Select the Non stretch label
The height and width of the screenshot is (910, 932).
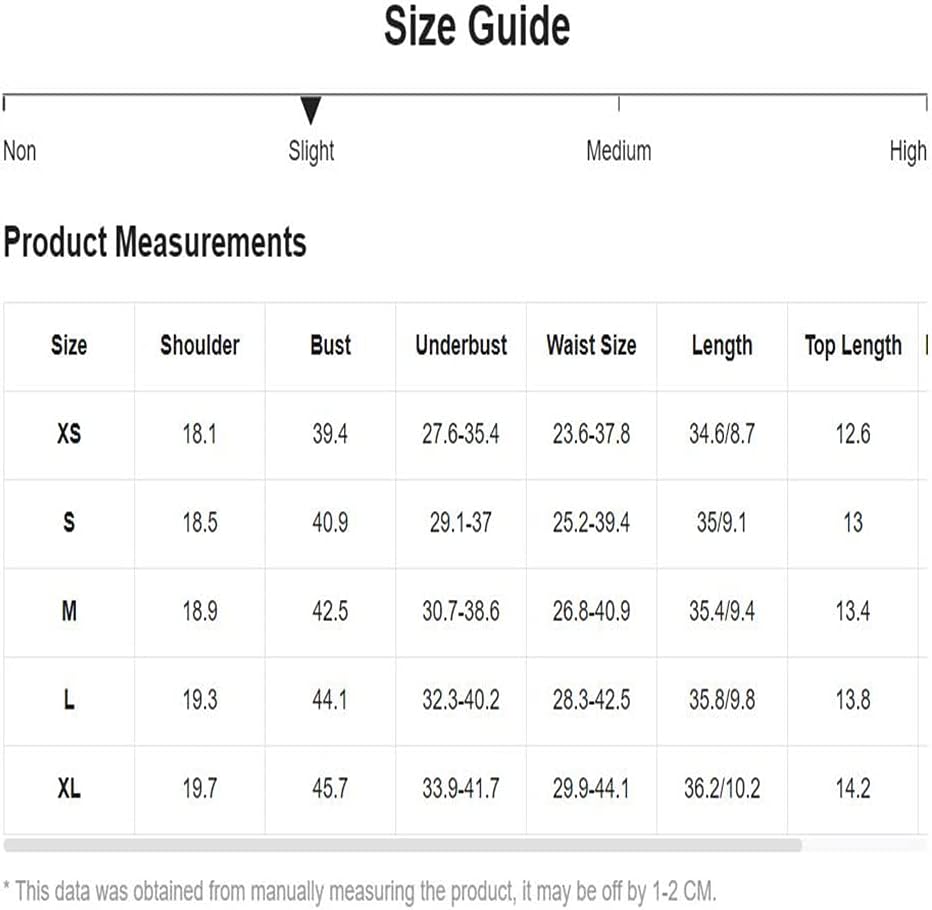[20, 151]
